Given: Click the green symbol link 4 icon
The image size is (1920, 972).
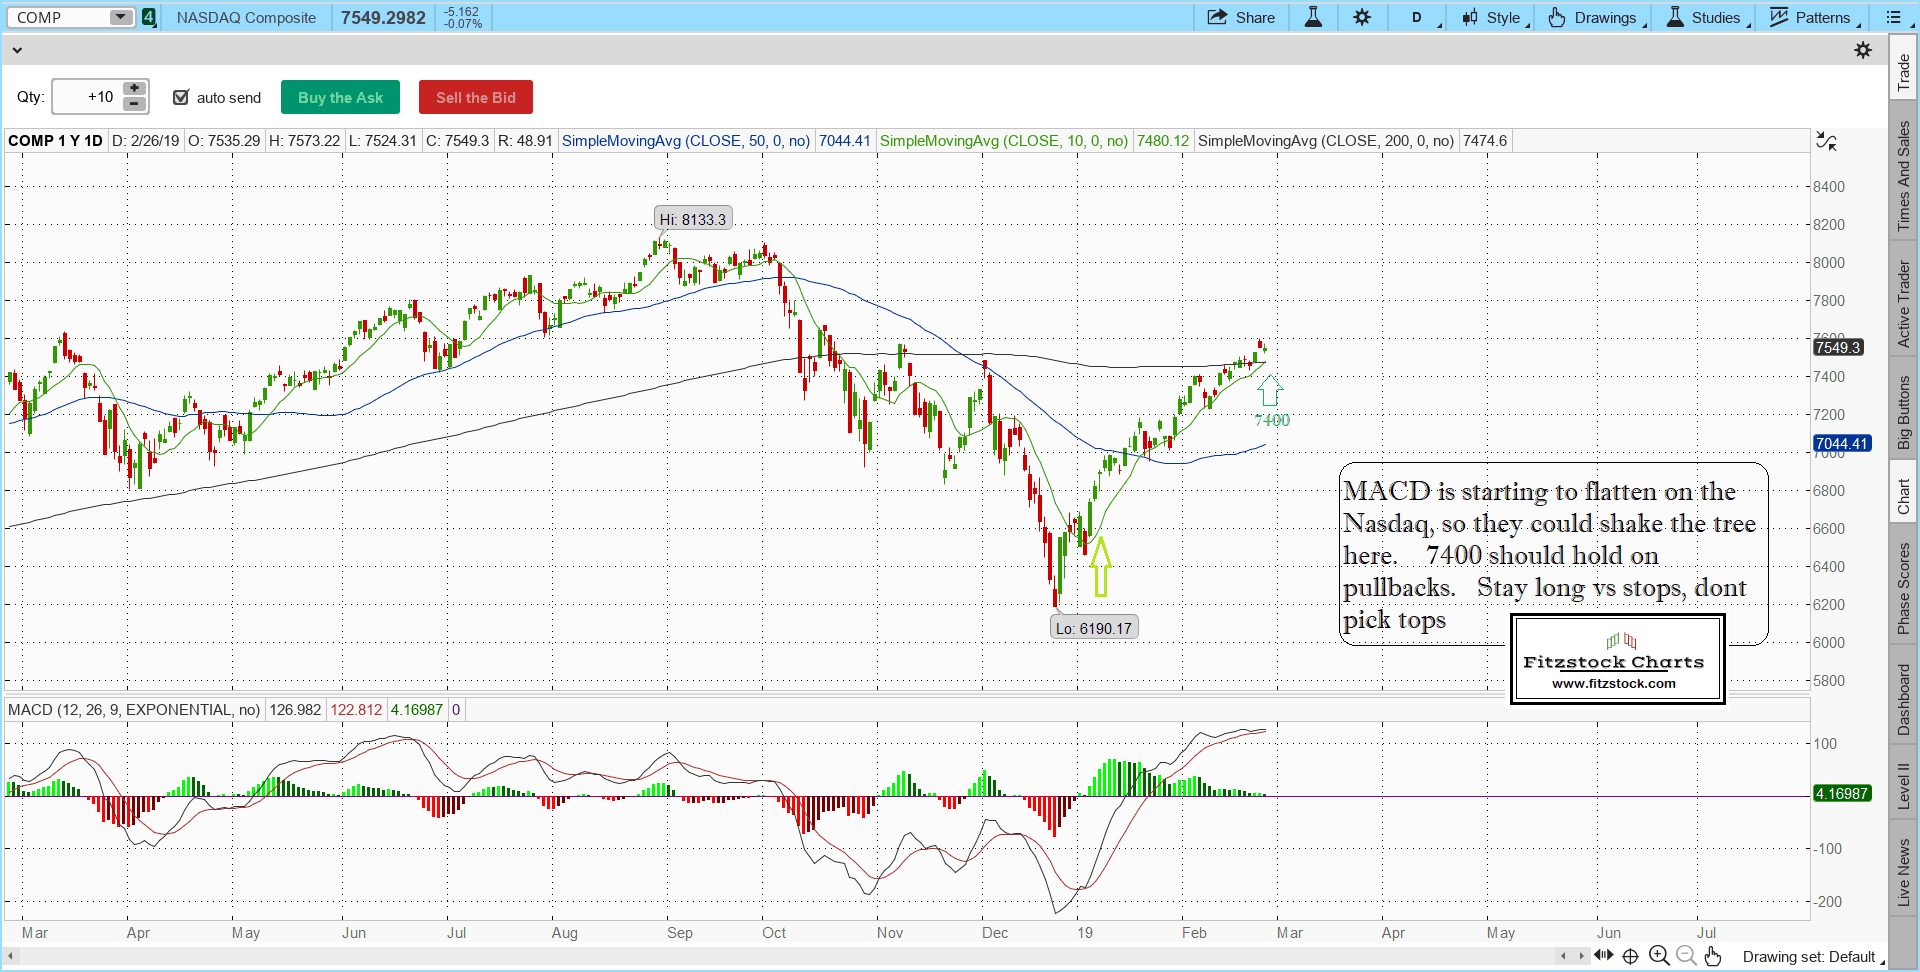Looking at the screenshot, I should (x=149, y=17).
